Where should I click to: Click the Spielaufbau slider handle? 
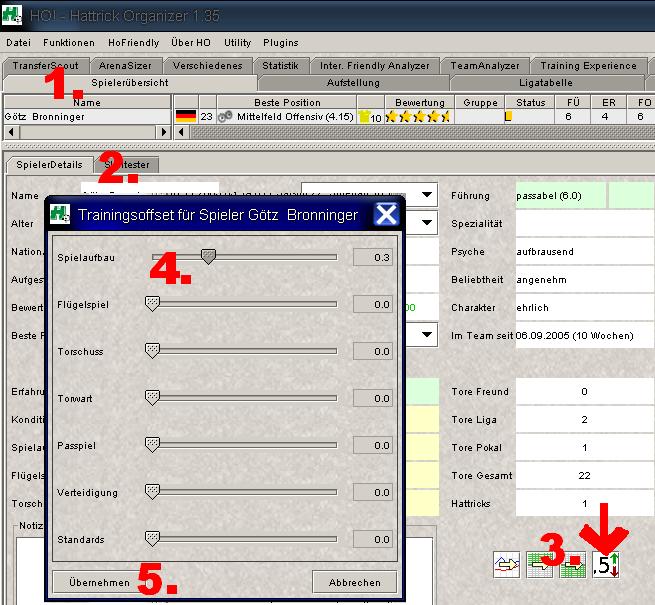(208, 257)
